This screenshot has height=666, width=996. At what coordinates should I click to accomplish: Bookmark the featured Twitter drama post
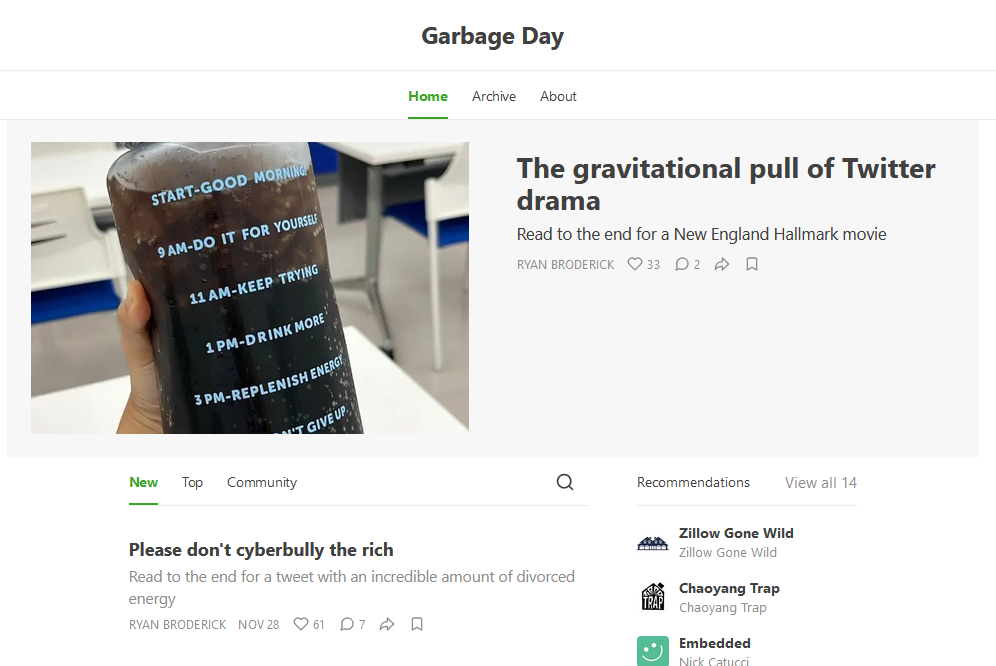tap(751, 264)
